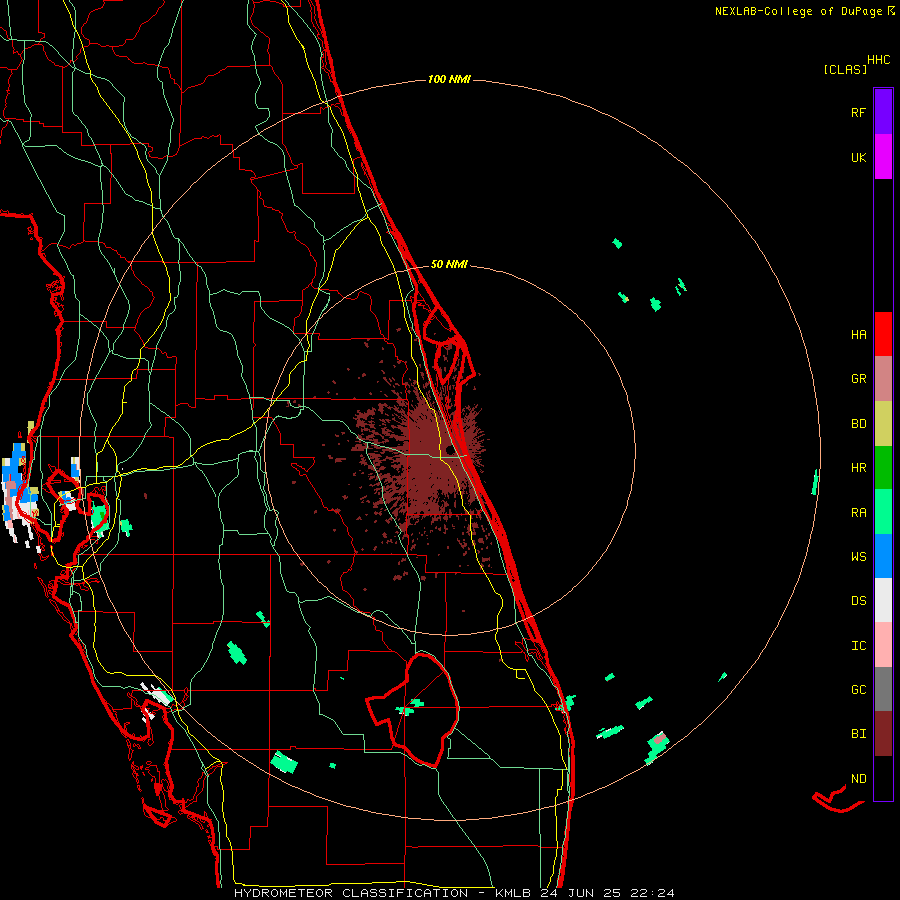Click the RA light green legend swatch
The width and height of the screenshot is (900, 900).
tap(883, 512)
